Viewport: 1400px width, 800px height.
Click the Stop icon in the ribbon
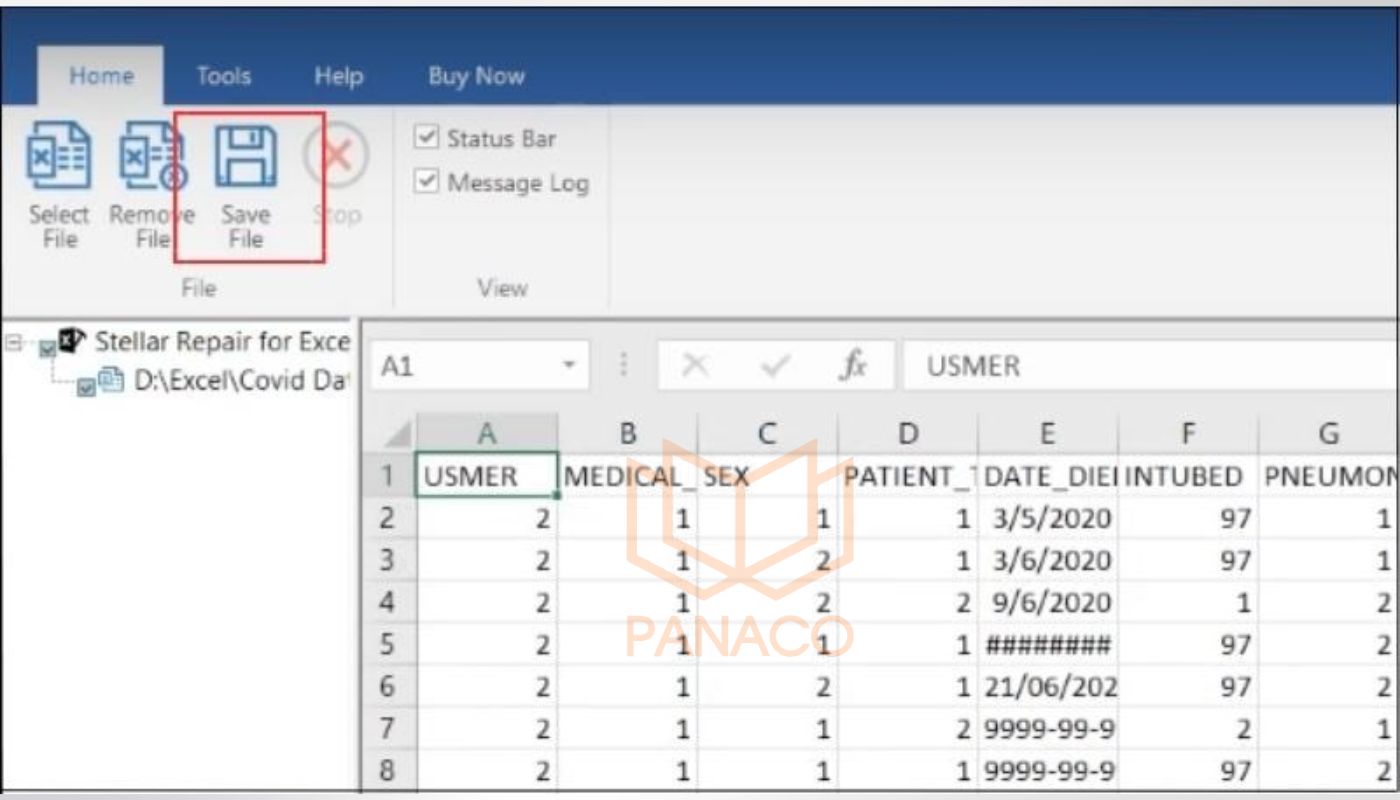pos(336,157)
